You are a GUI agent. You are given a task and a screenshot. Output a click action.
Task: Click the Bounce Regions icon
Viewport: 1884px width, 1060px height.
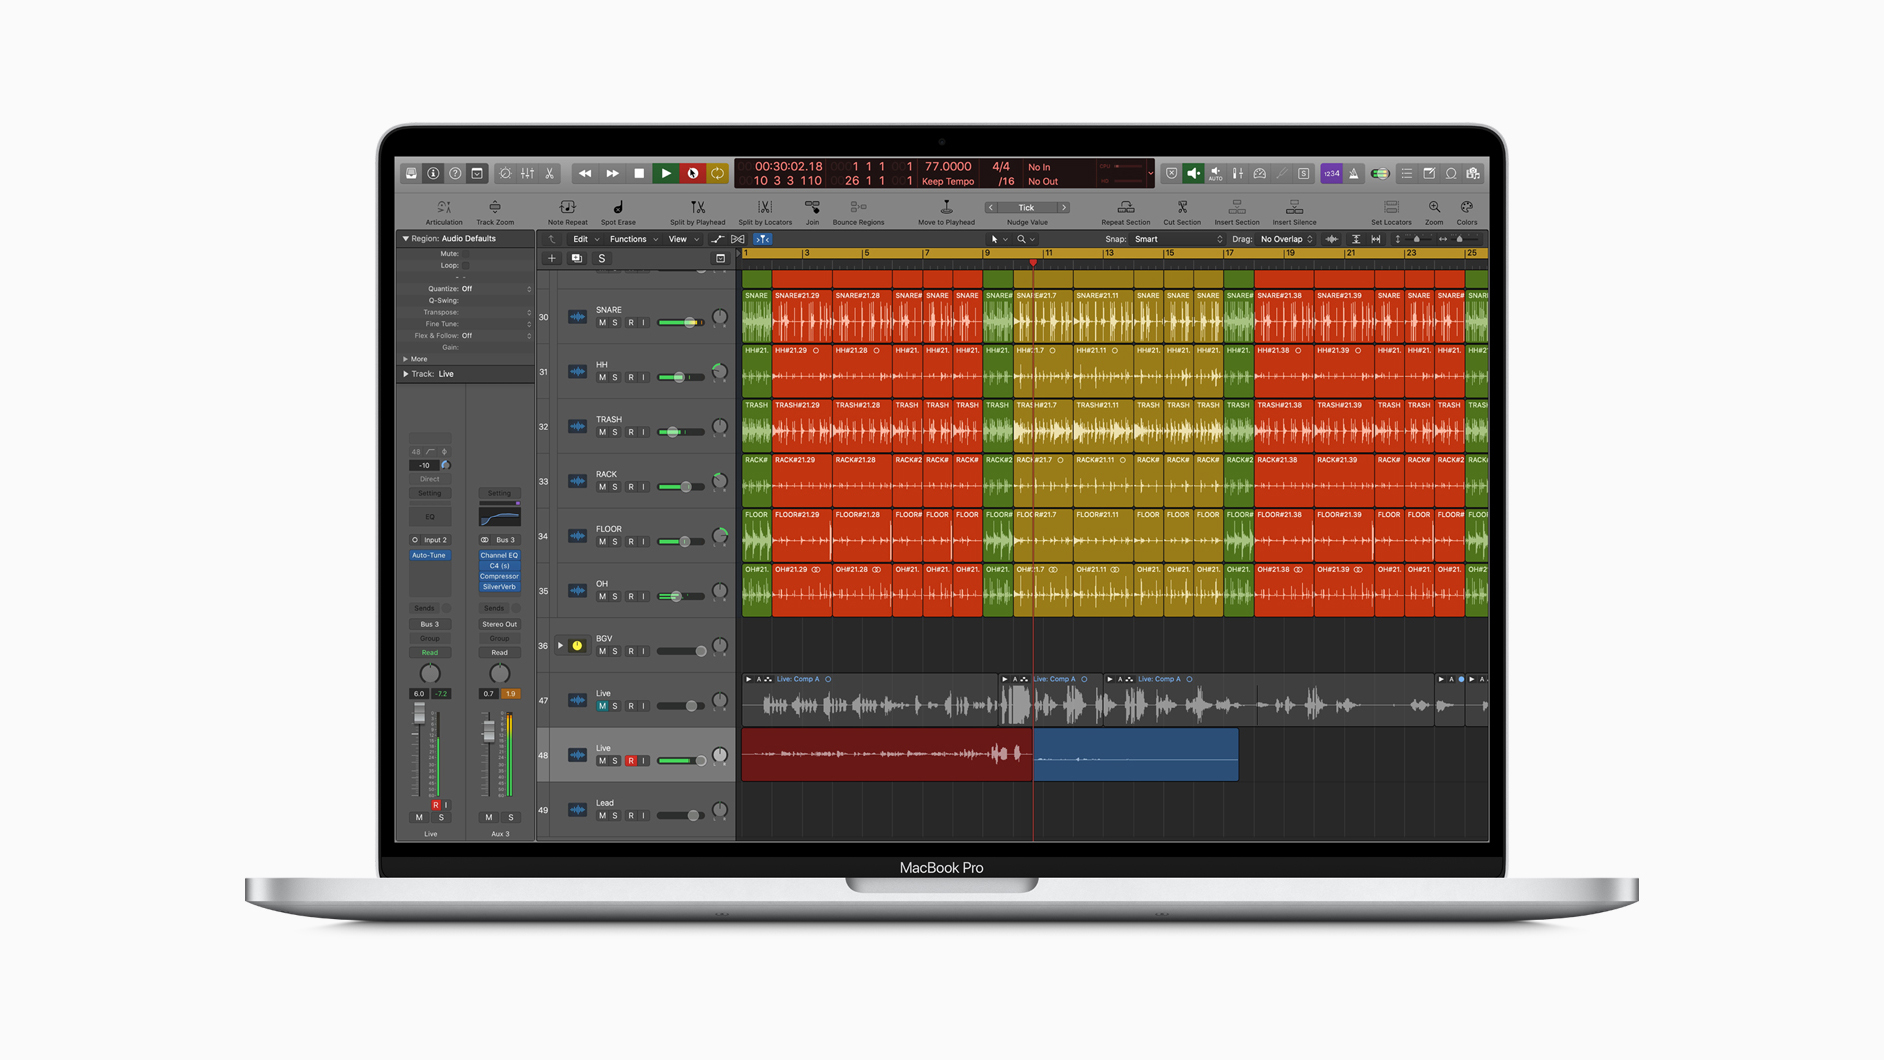(858, 208)
